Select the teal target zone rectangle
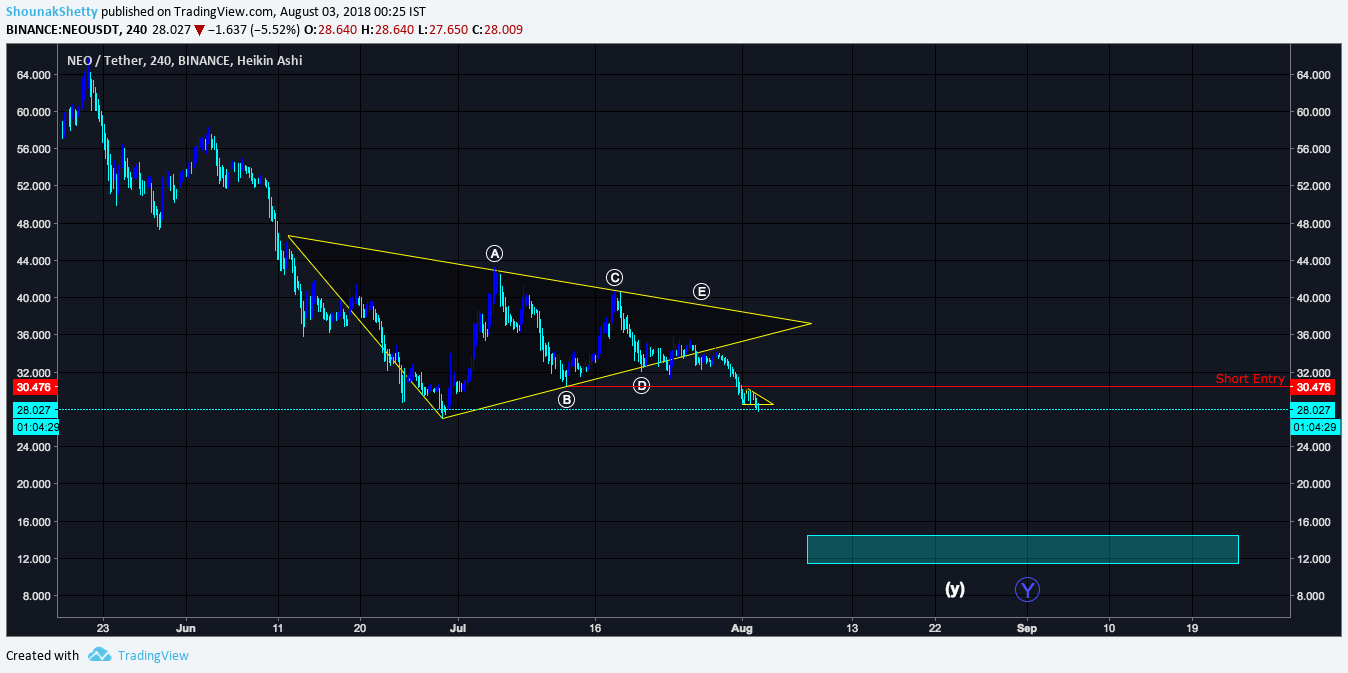 1022,549
